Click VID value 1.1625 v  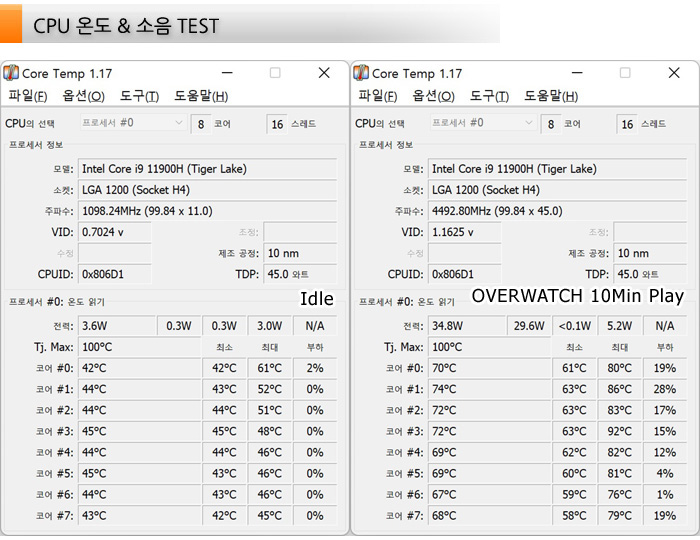465,232
